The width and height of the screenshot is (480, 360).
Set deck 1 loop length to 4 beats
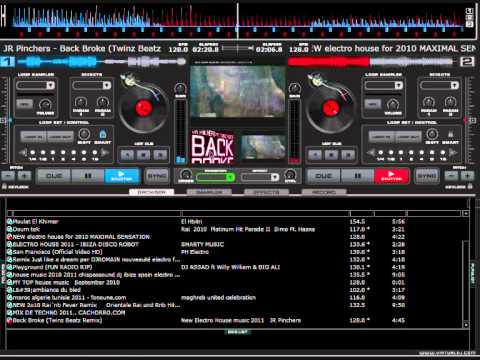pyautogui.click(x=74, y=153)
